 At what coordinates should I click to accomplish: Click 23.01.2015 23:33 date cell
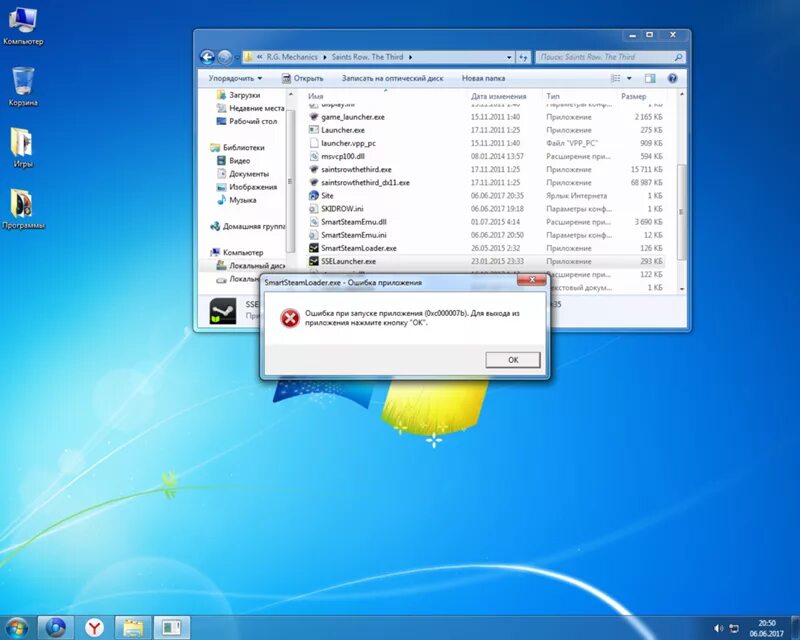(497, 261)
